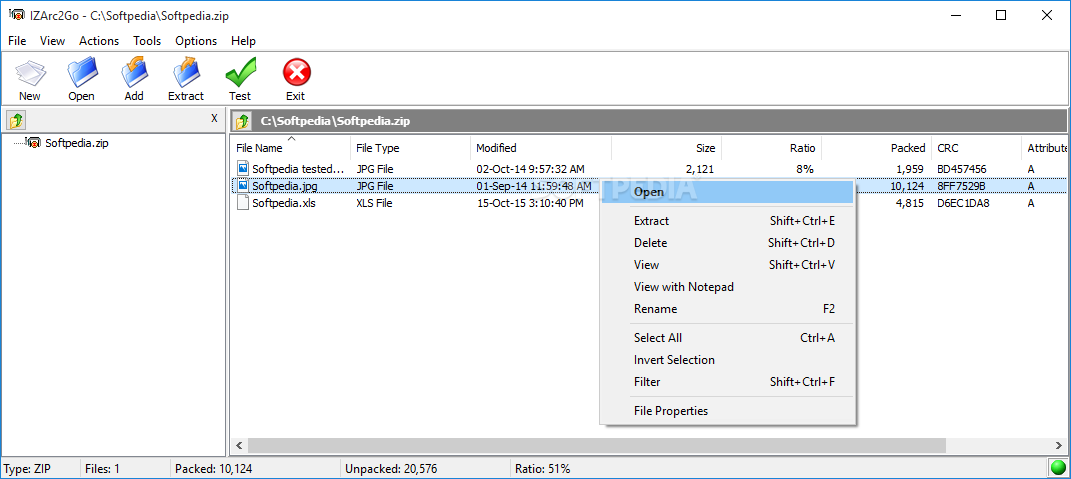Click the Type: ZIP status bar entry

[x=27, y=469]
